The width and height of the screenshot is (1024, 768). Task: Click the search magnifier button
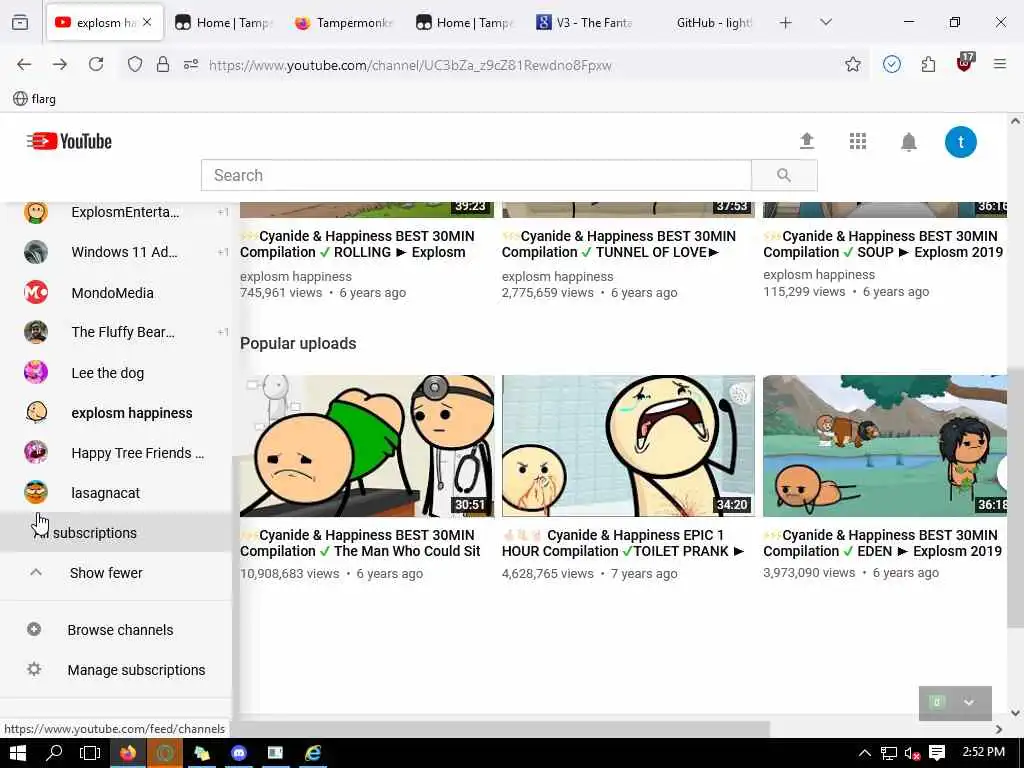pos(784,175)
